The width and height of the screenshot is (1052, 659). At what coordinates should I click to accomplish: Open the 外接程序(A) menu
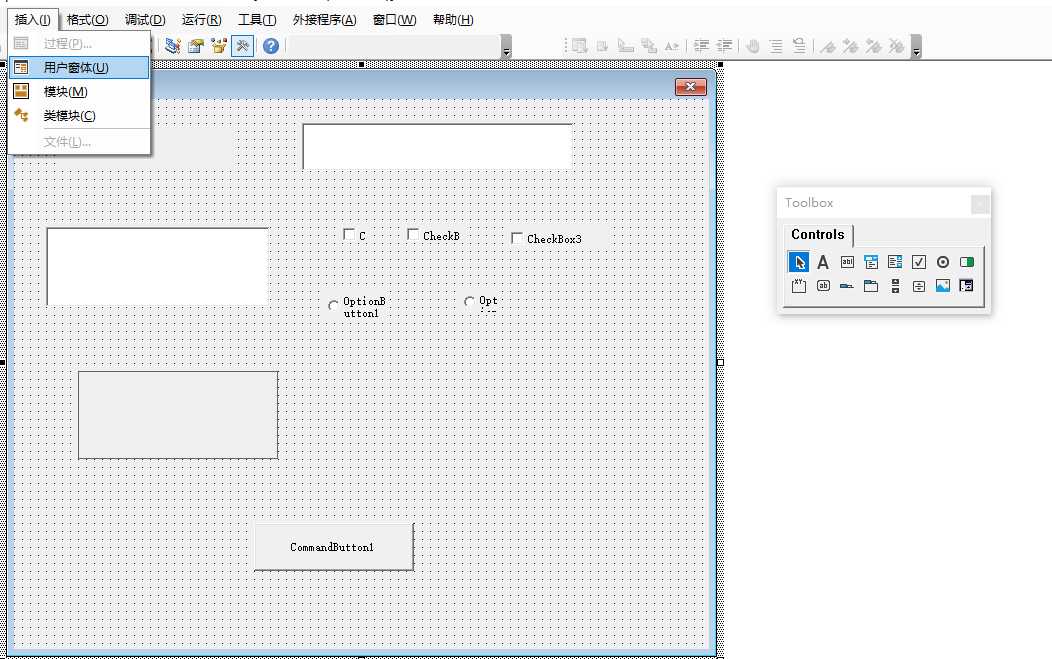(x=325, y=19)
